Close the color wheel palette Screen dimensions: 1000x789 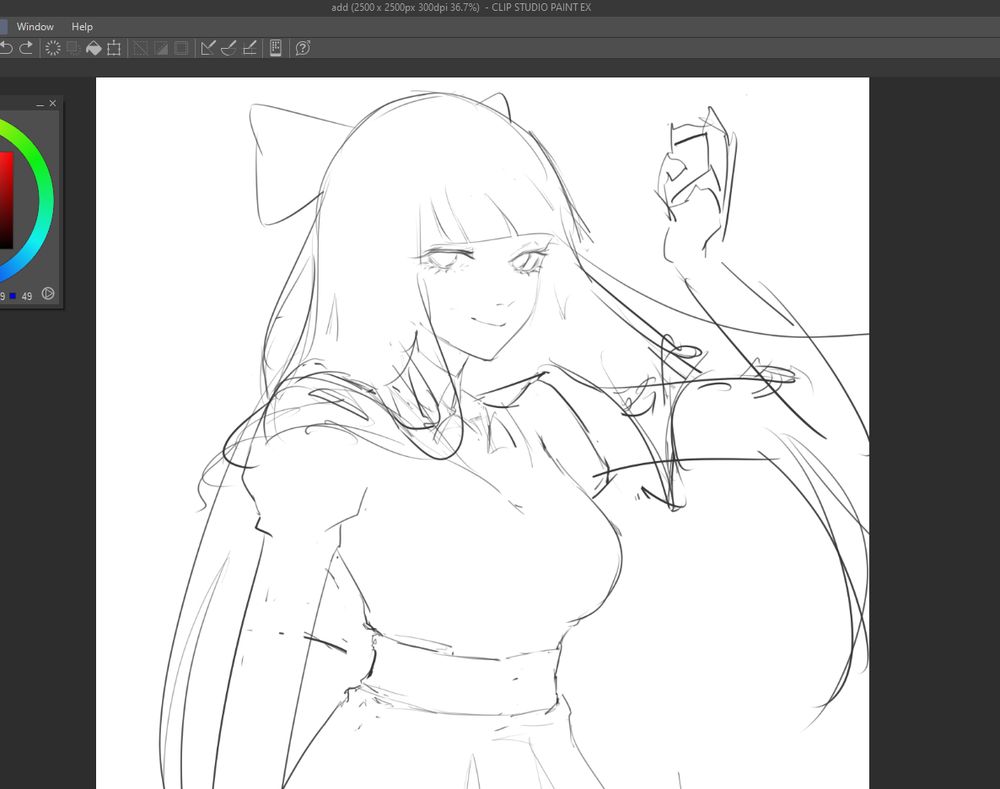click(52, 103)
